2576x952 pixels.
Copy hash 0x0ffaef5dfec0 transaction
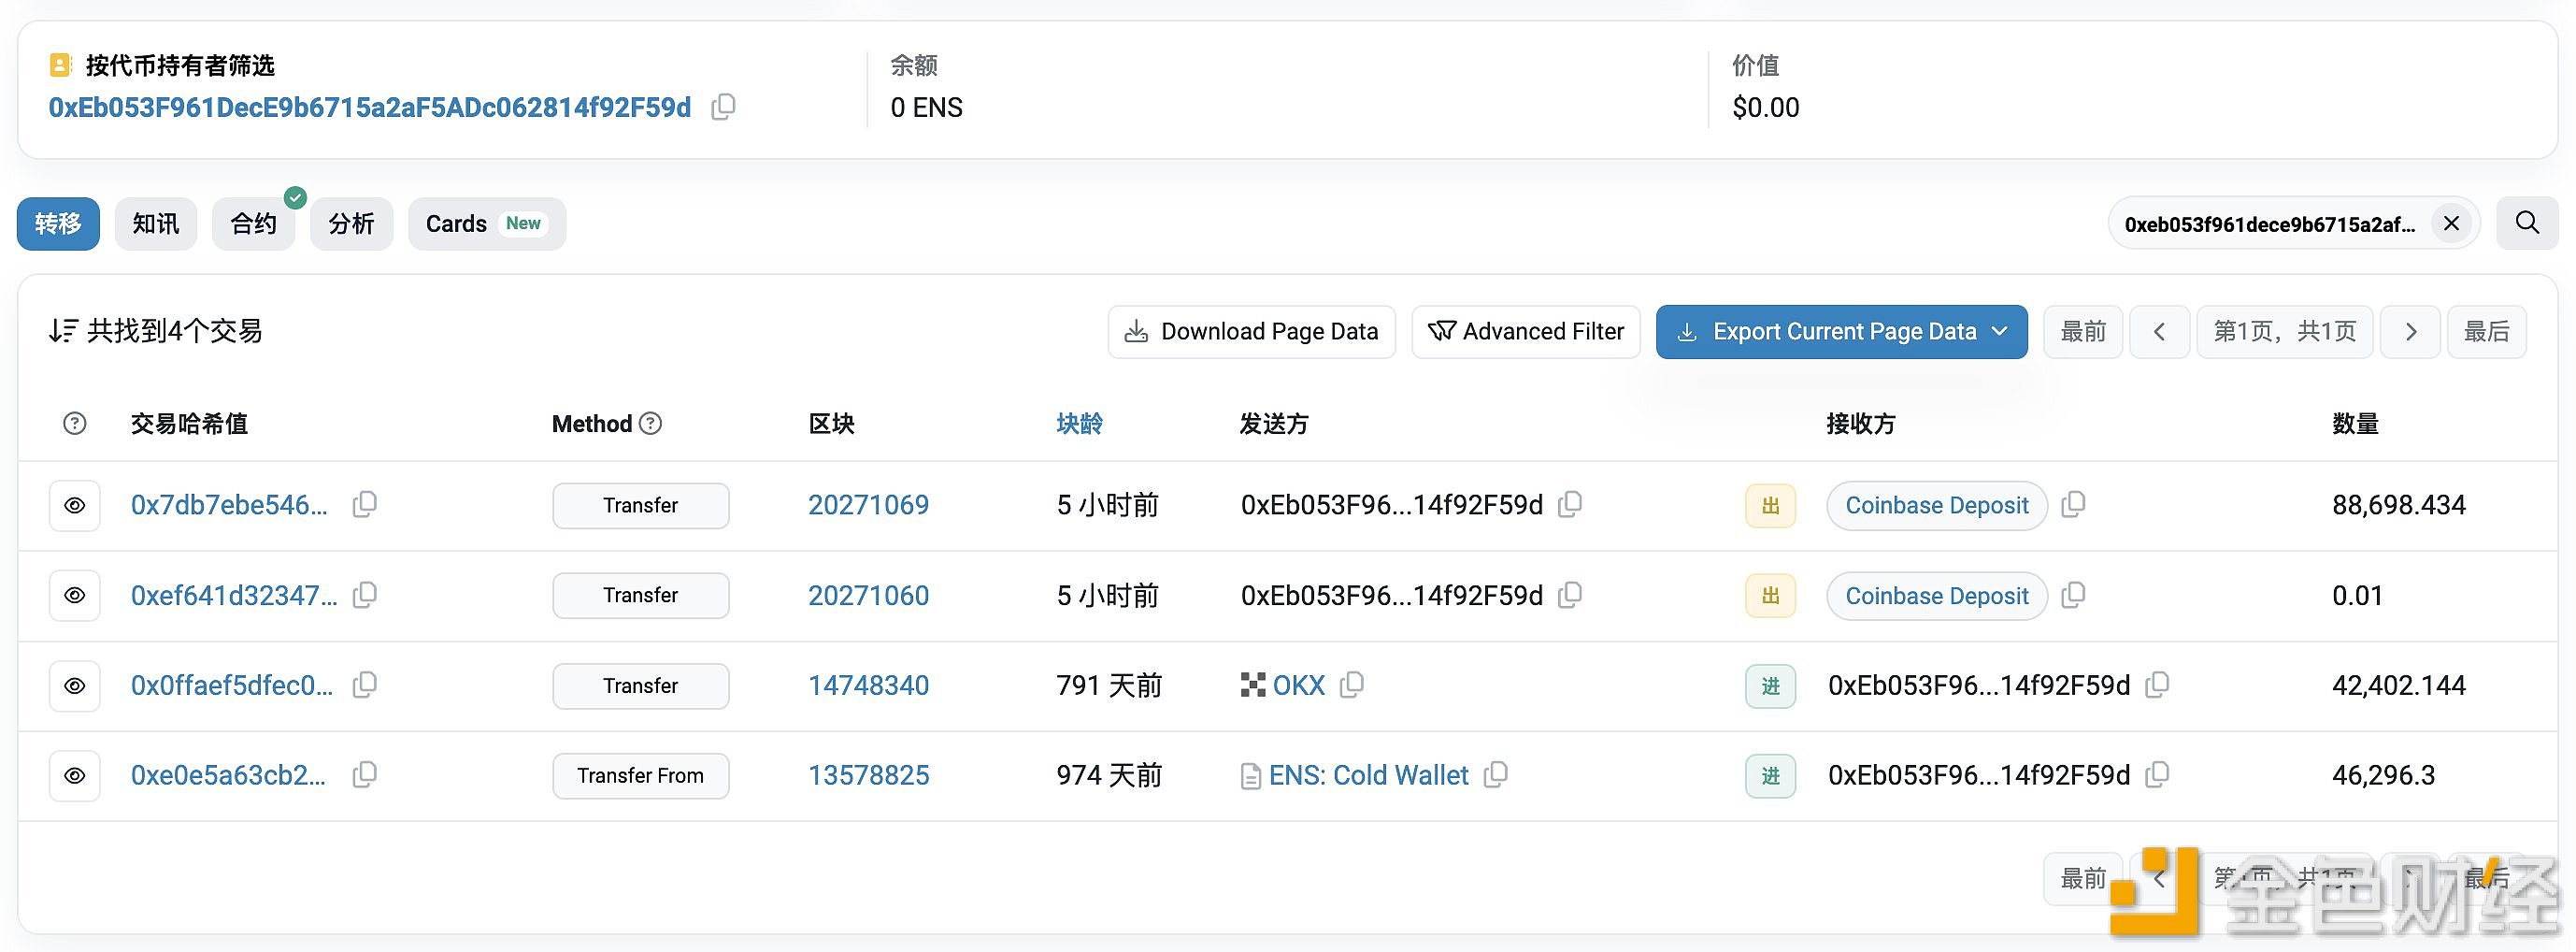365,684
